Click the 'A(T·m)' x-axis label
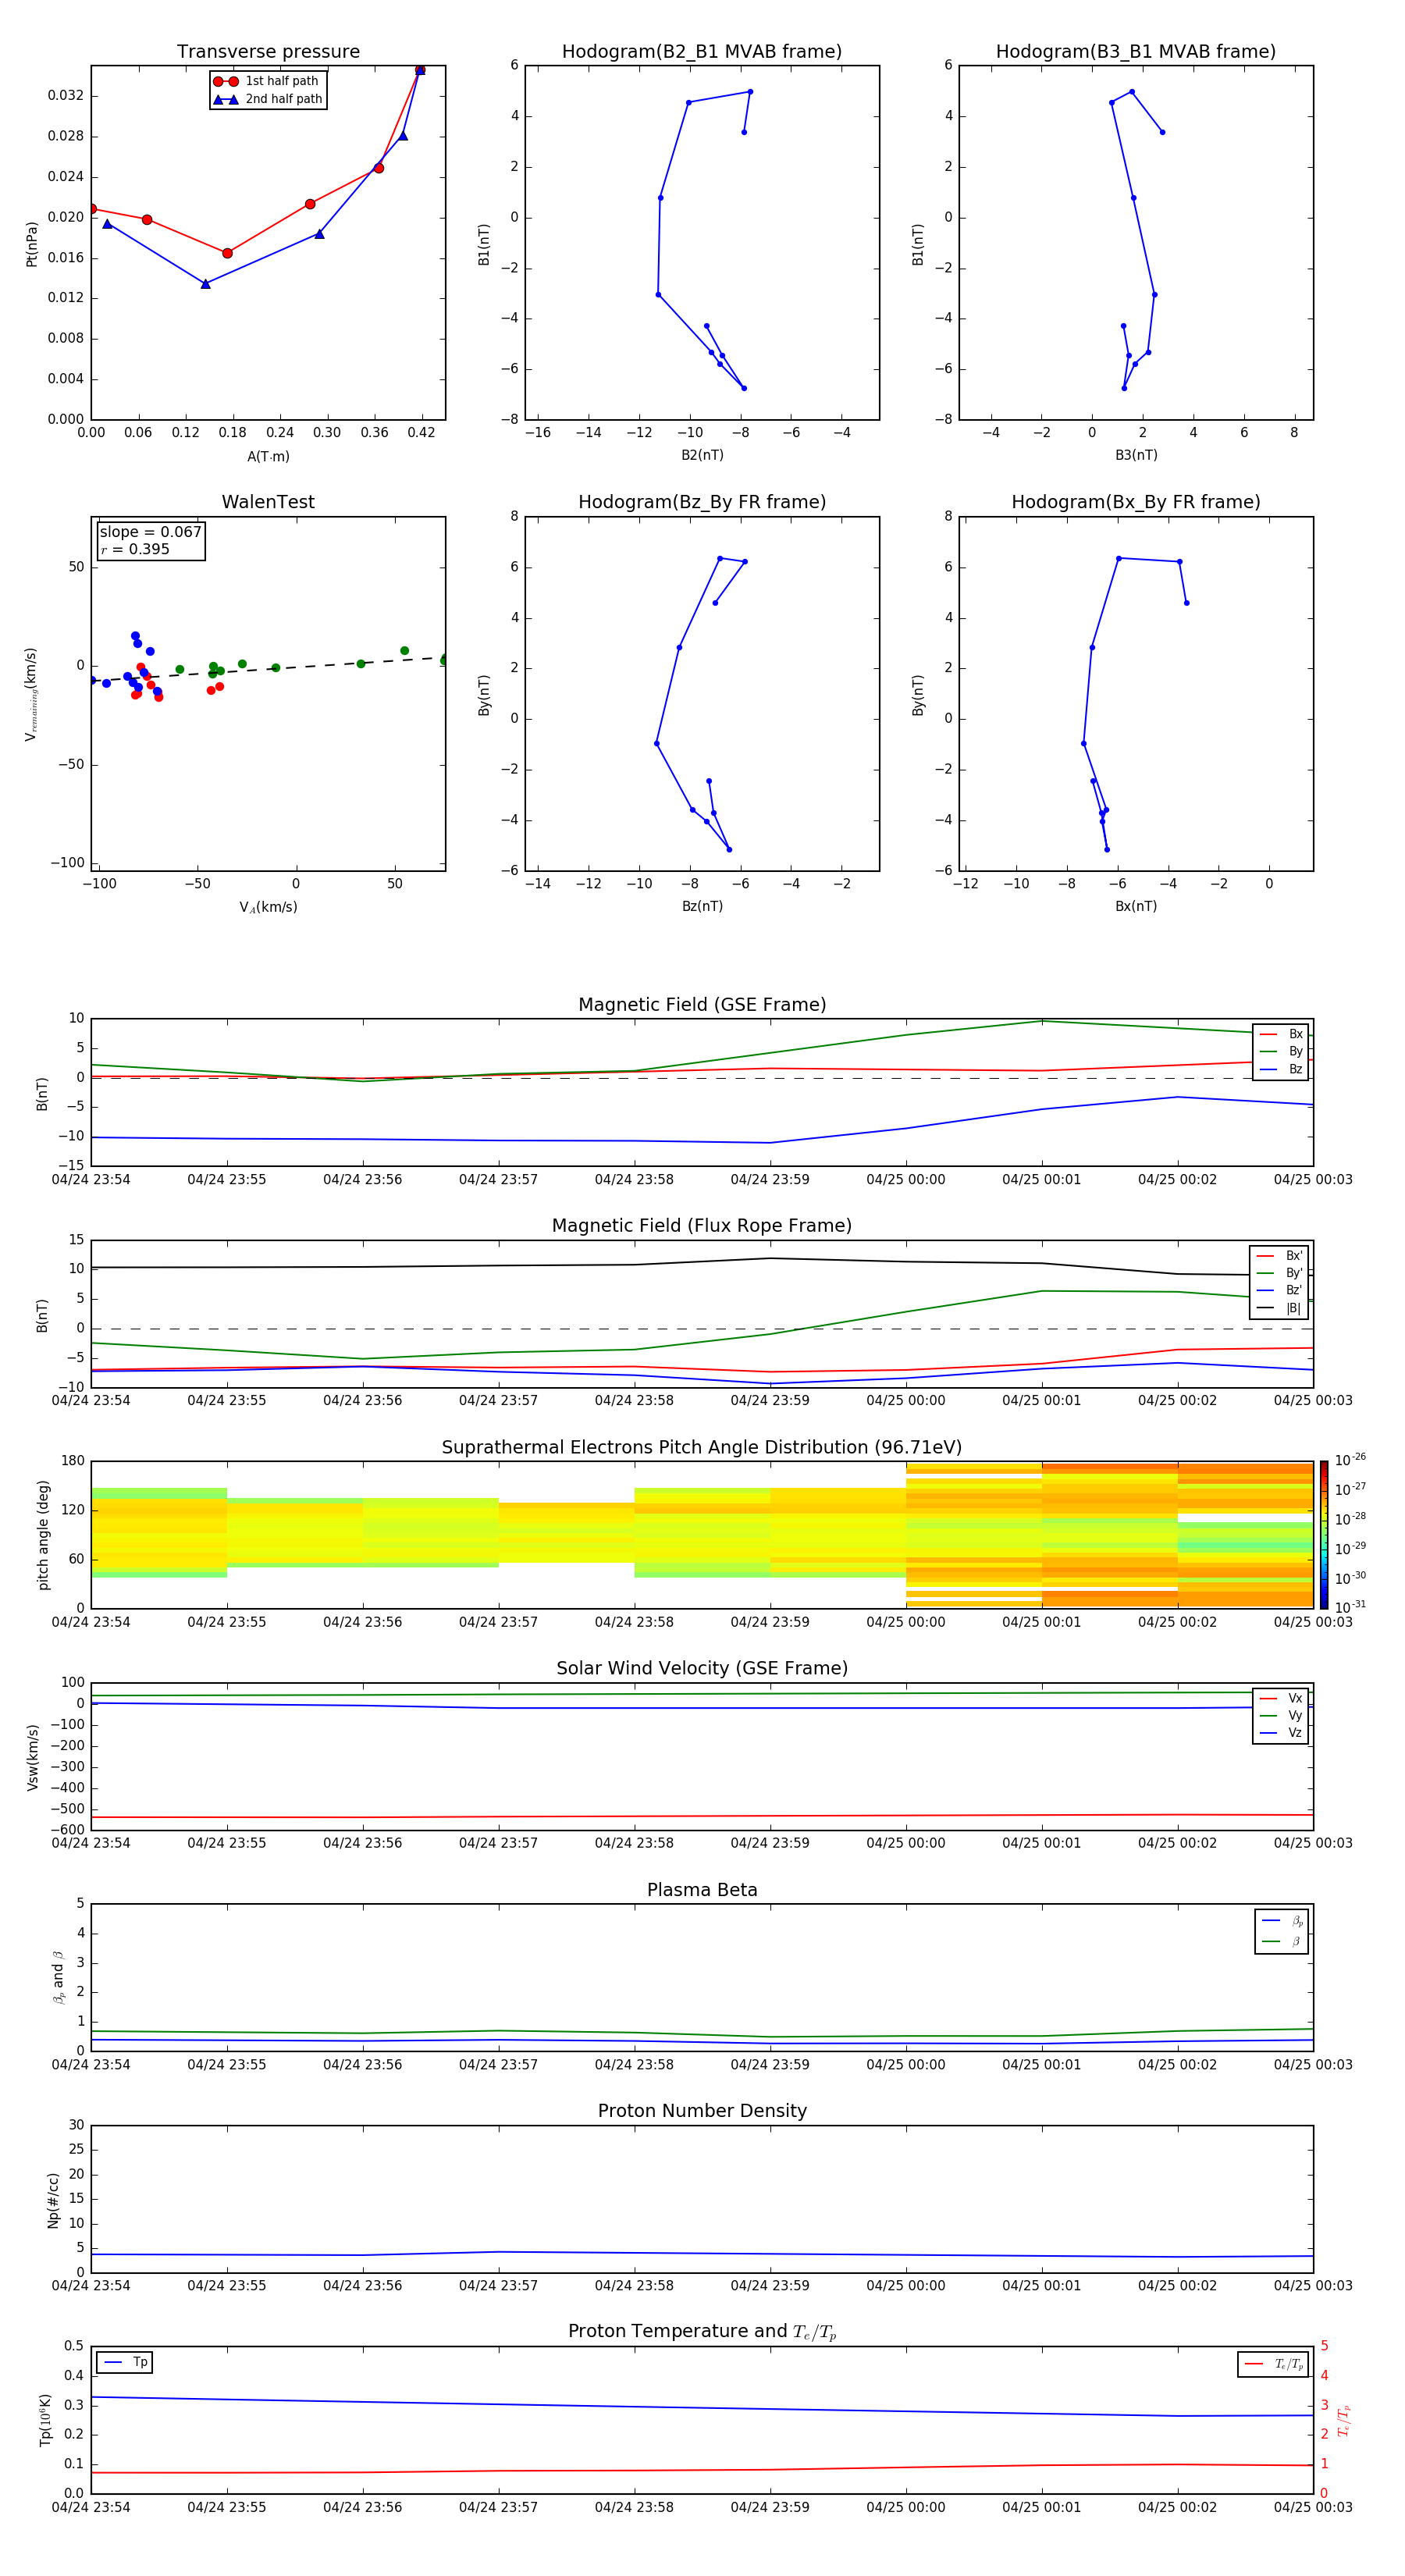Screen dimensions: 1405x2576 coord(268,457)
